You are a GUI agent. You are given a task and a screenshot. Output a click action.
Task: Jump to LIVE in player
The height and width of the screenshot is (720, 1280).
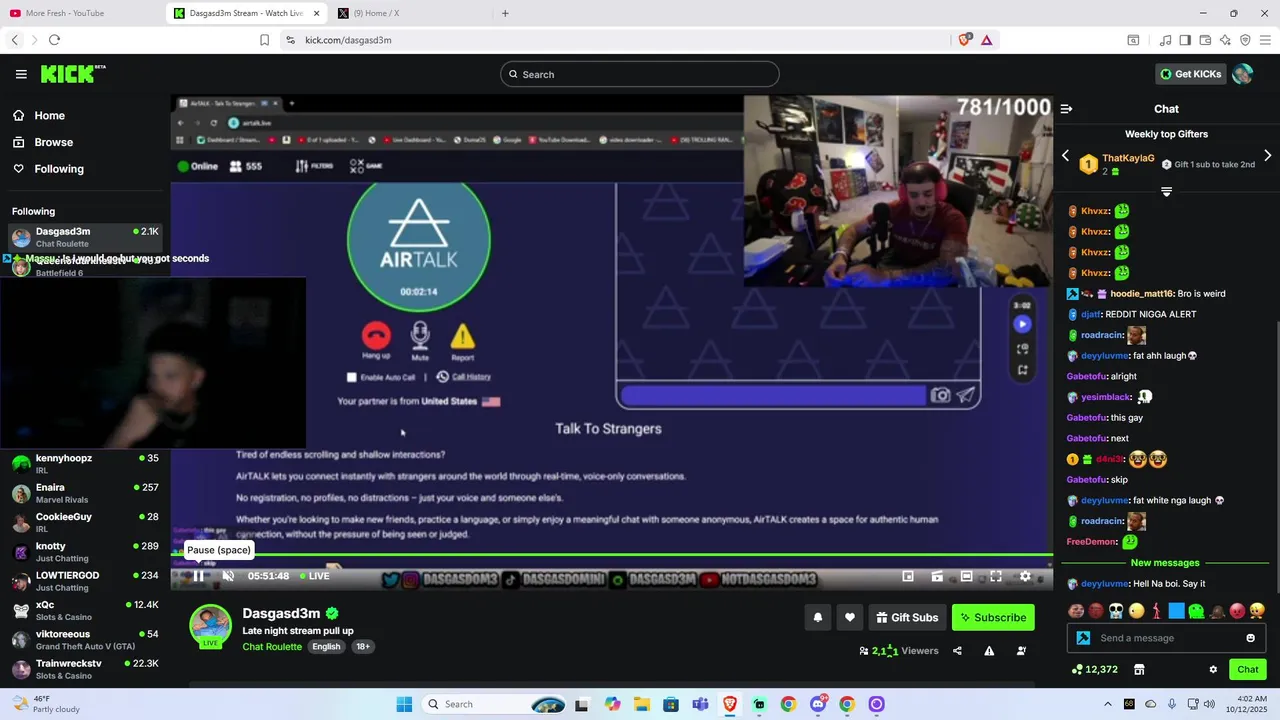click(313, 576)
